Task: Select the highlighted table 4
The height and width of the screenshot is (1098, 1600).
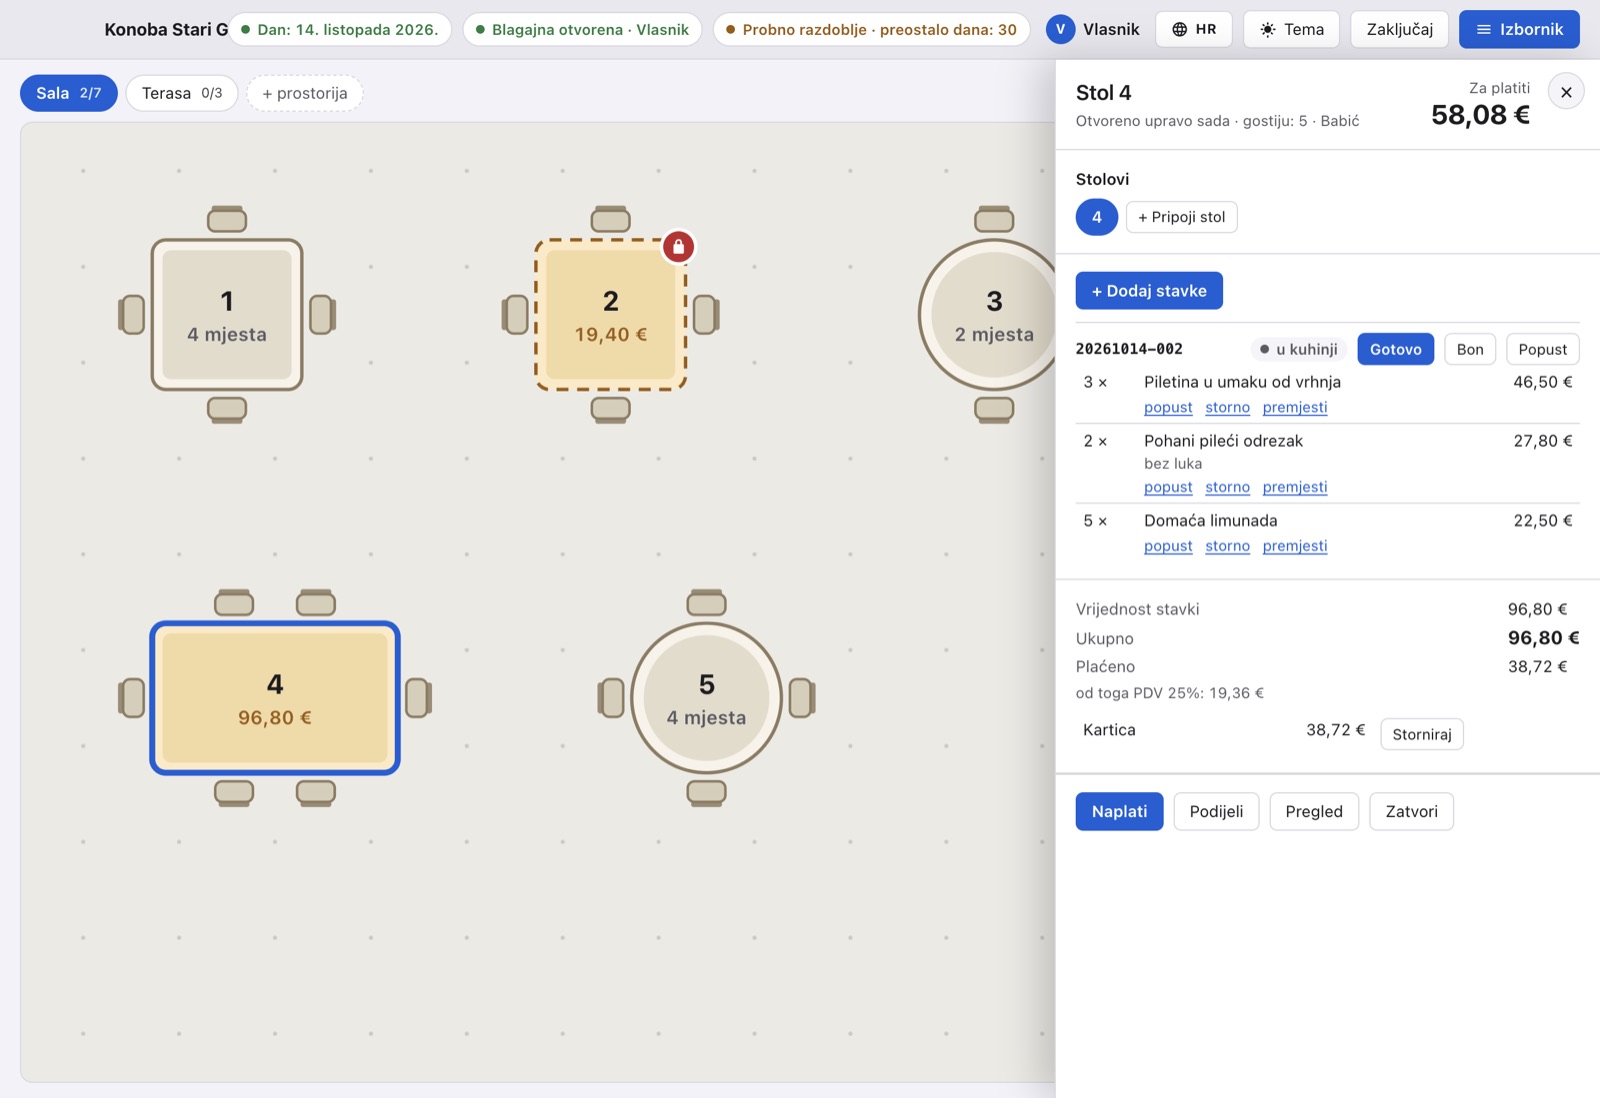Action: click(x=275, y=698)
